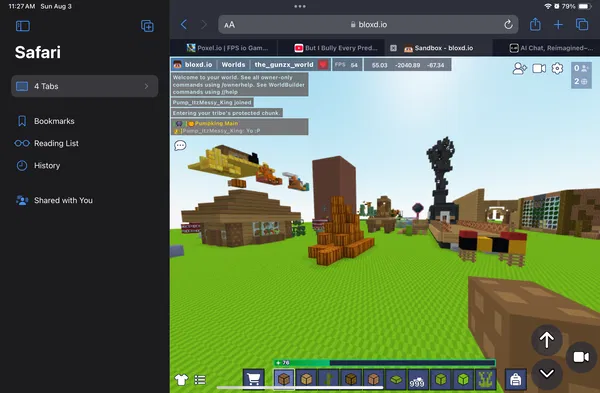600x393 pixels.
Task: Select ninth hotbar slot with bright green cube
Action: [463, 379]
